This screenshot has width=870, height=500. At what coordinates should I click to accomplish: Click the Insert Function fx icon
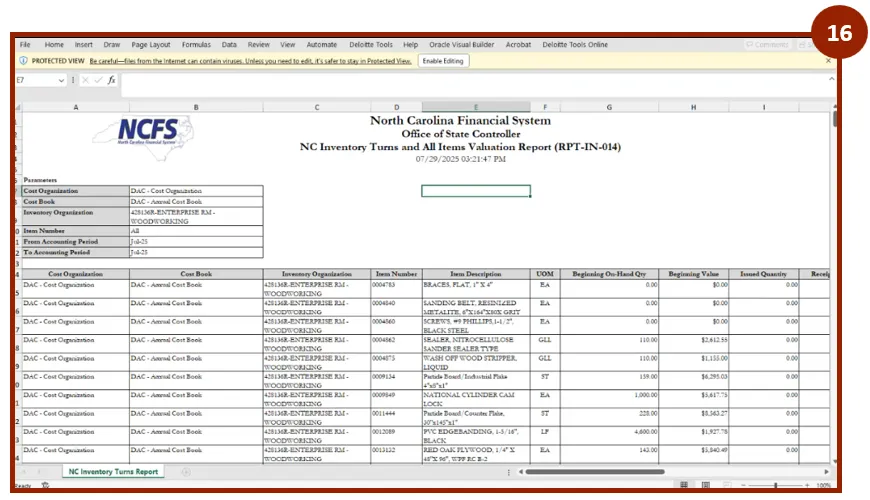(111, 80)
